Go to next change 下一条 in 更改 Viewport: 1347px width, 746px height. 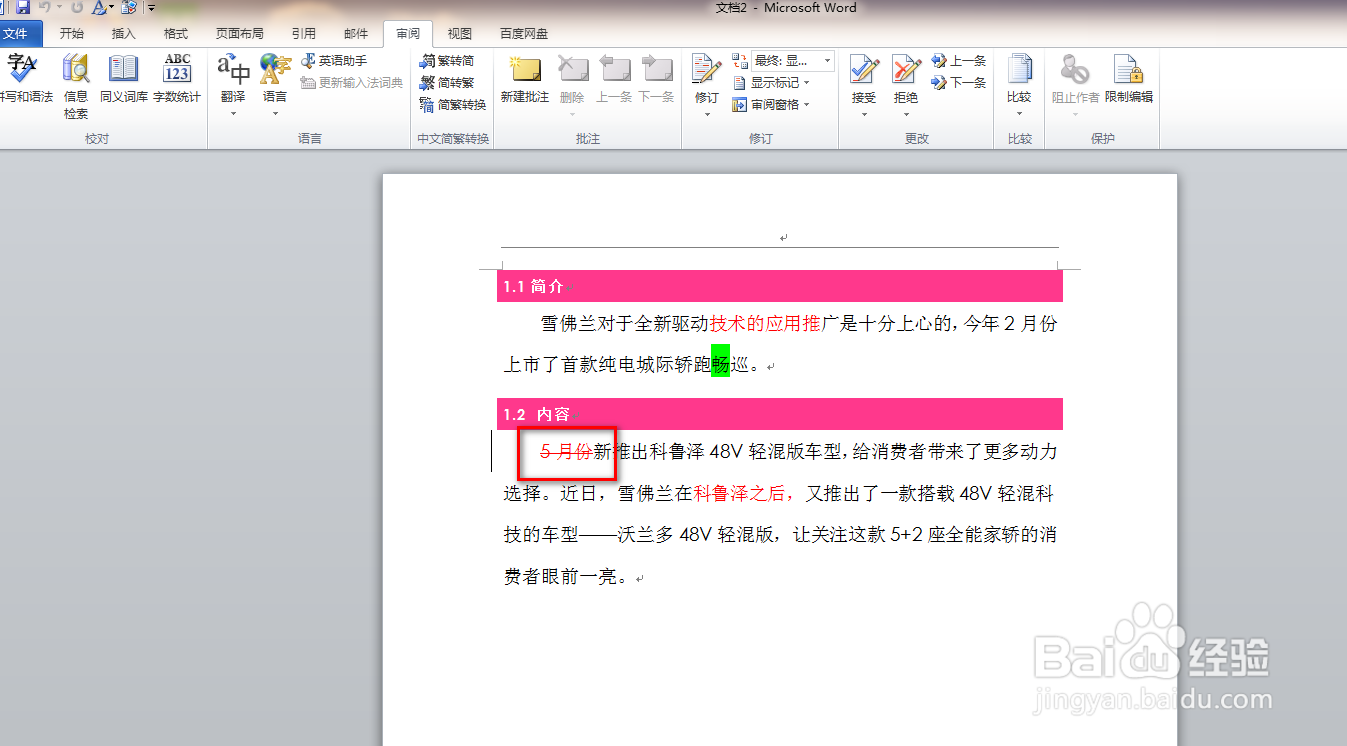pos(959,83)
